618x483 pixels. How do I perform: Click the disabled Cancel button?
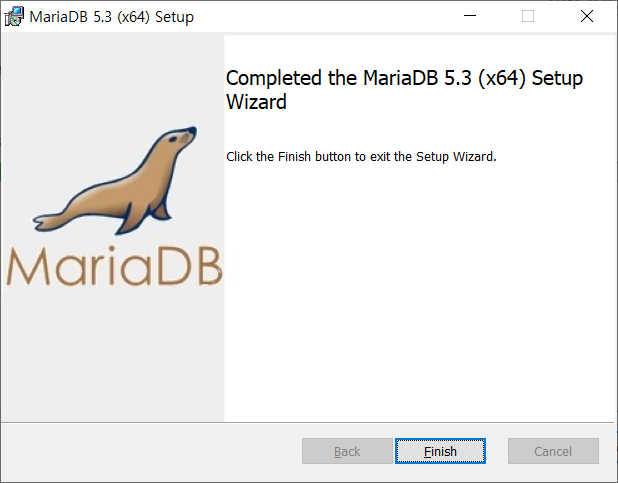[553, 451]
